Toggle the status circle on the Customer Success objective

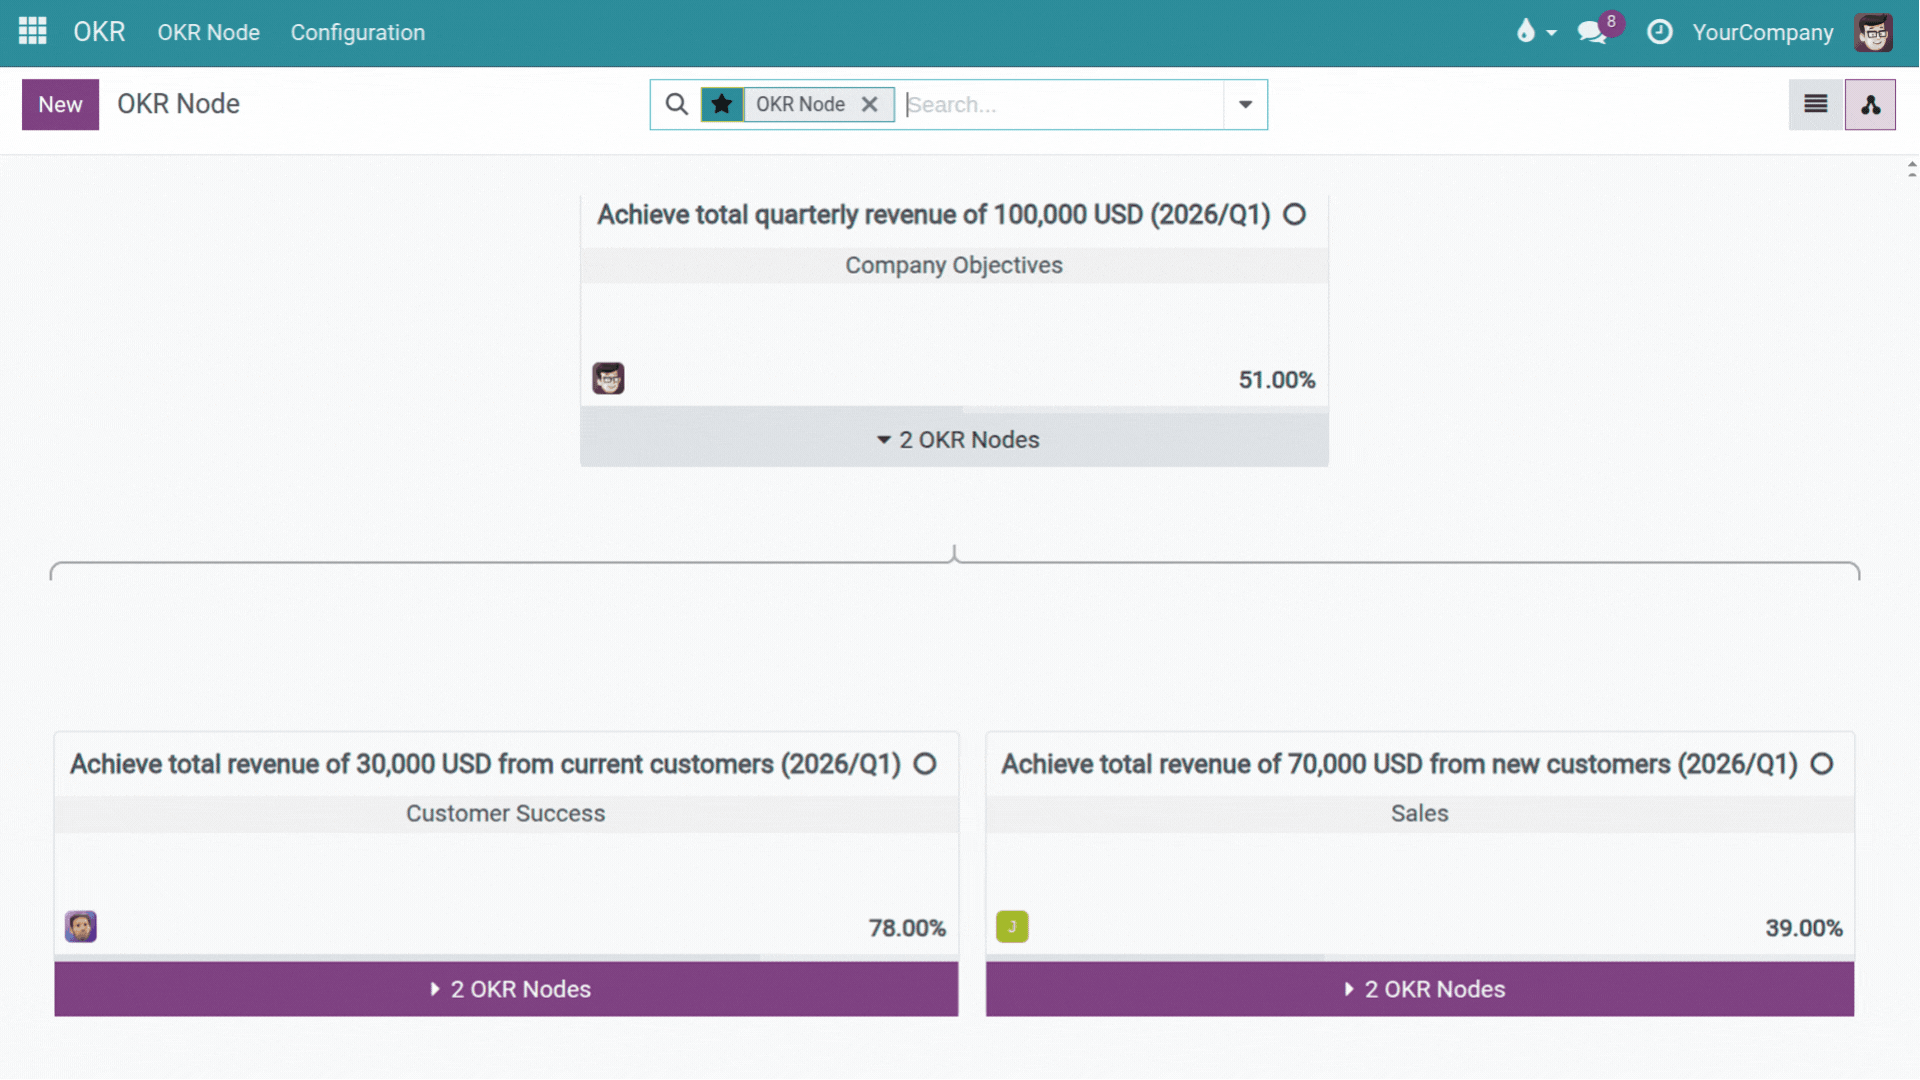click(x=924, y=763)
